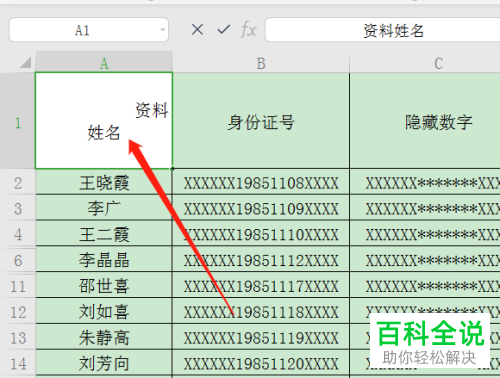The image size is (500, 378).
Task: Select column B header
Action: point(261,62)
